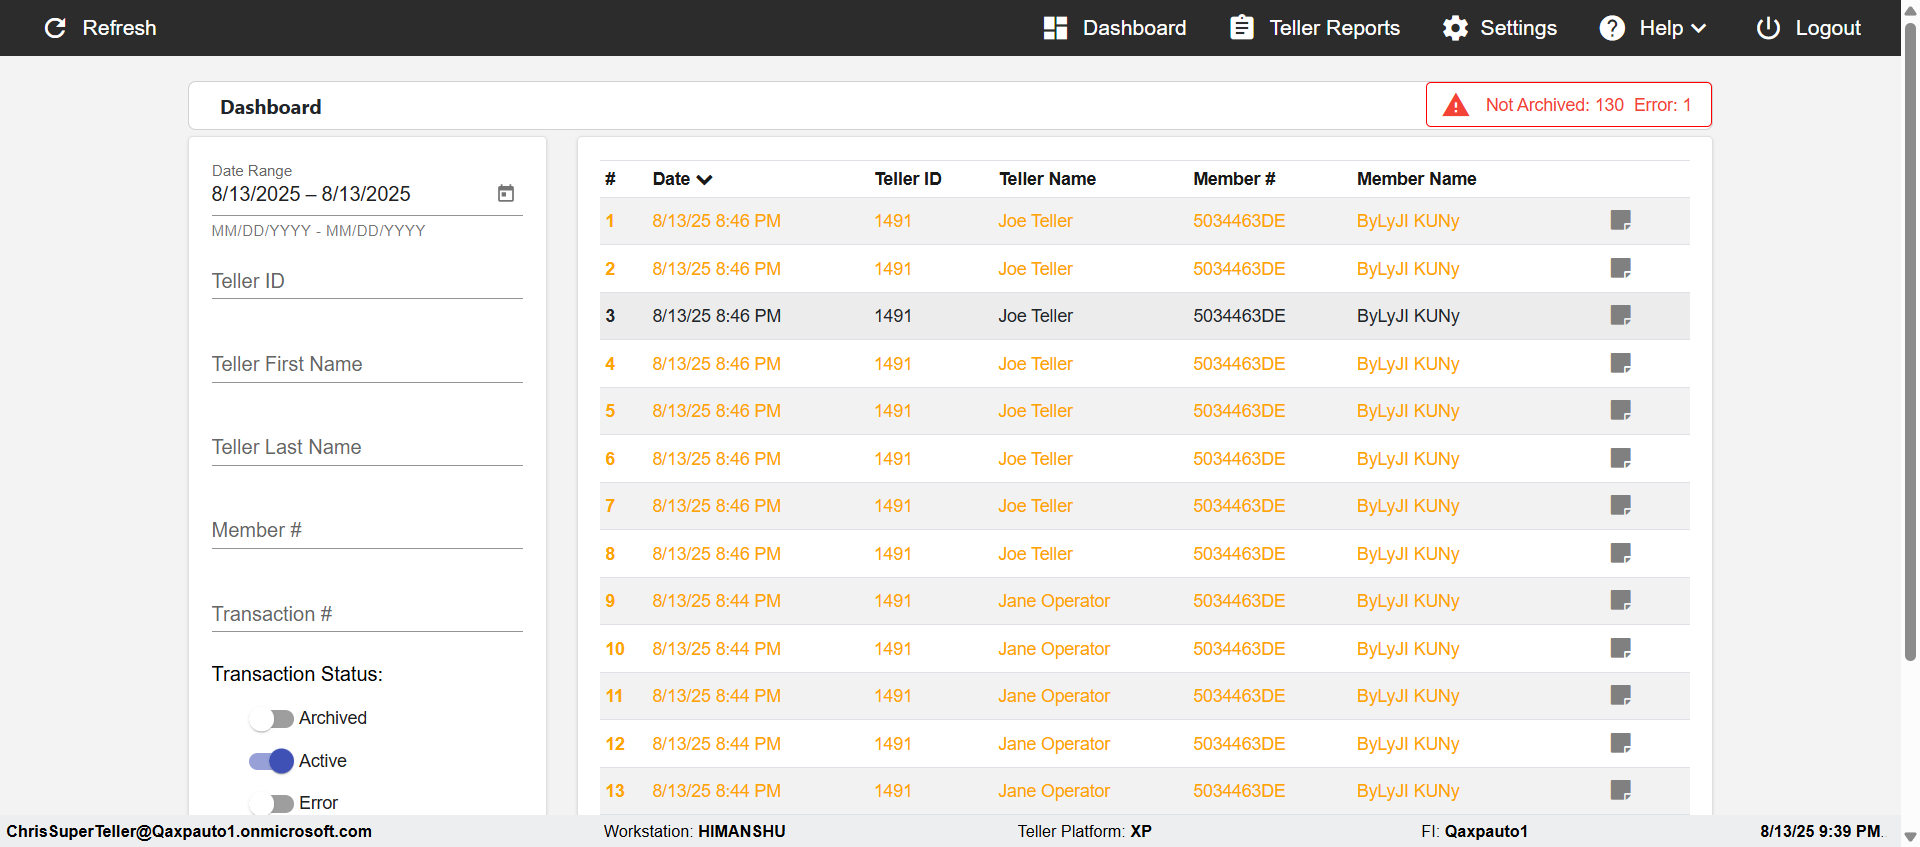This screenshot has height=847, width=1920.
Task: Open note icon for row 4
Action: [1621, 363]
